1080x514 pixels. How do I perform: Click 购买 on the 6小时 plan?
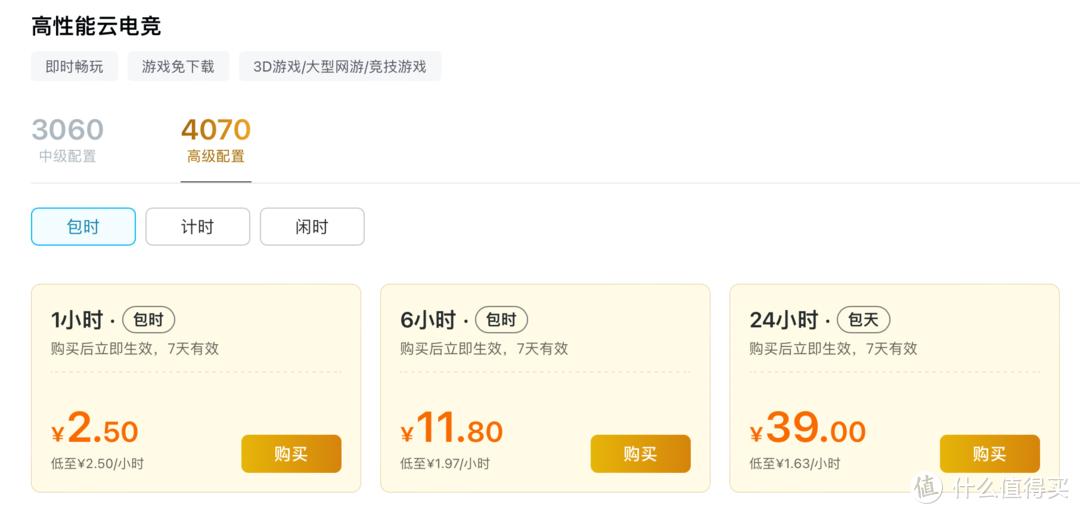coord(640,454)
